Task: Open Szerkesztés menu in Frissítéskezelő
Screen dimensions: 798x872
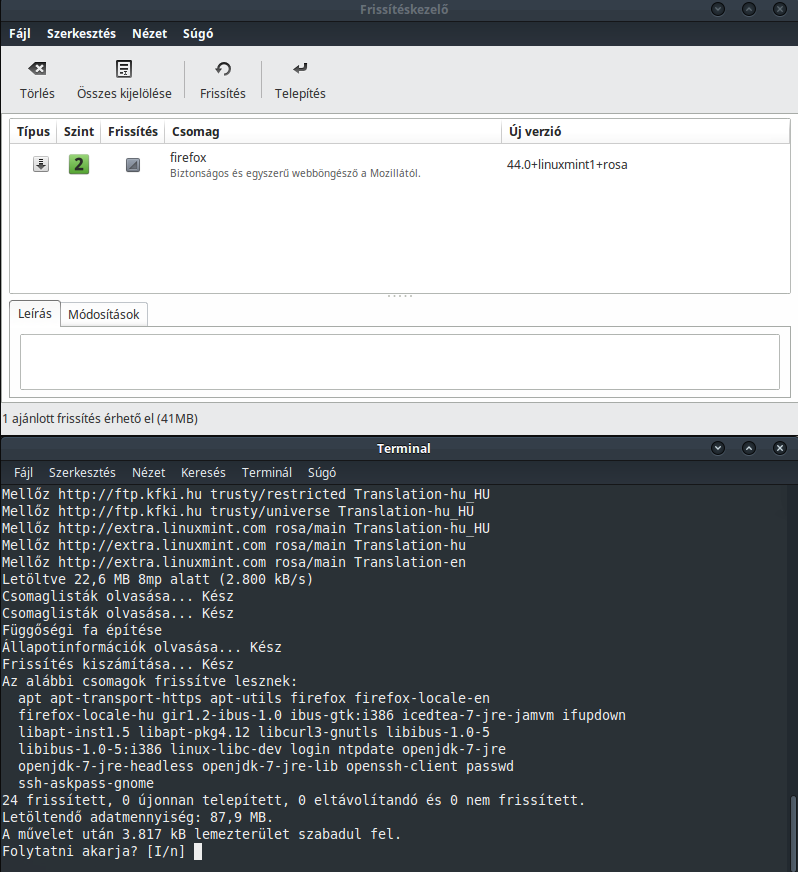Action: point(81,33)
